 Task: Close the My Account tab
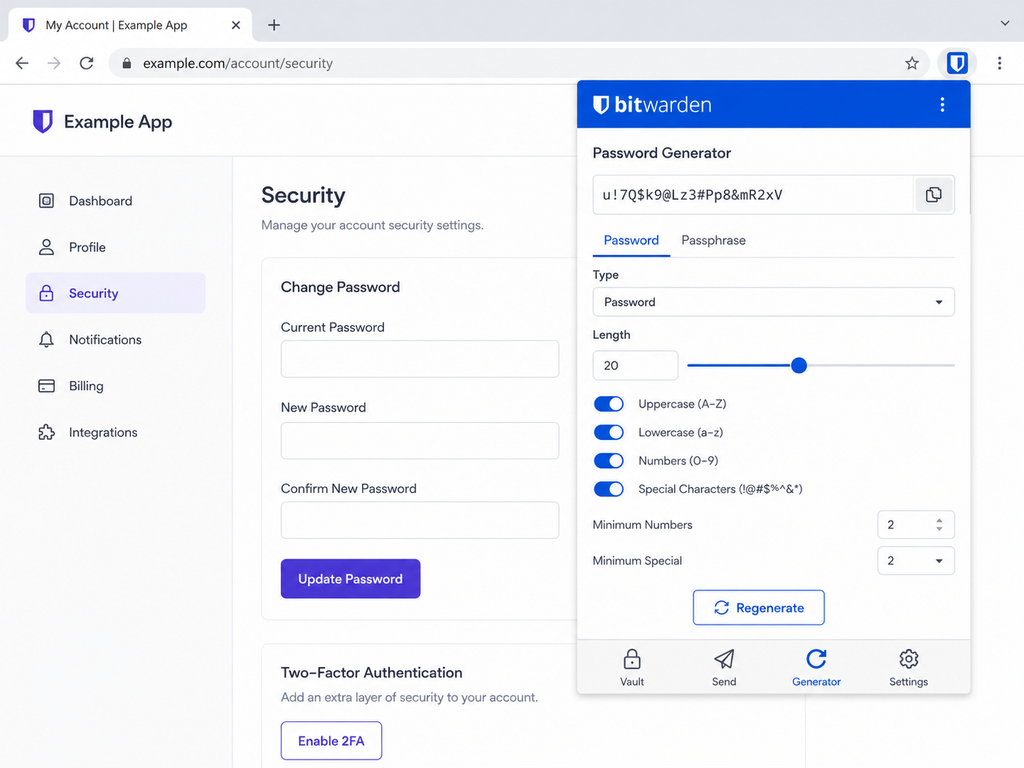click(x=236, y=25)
